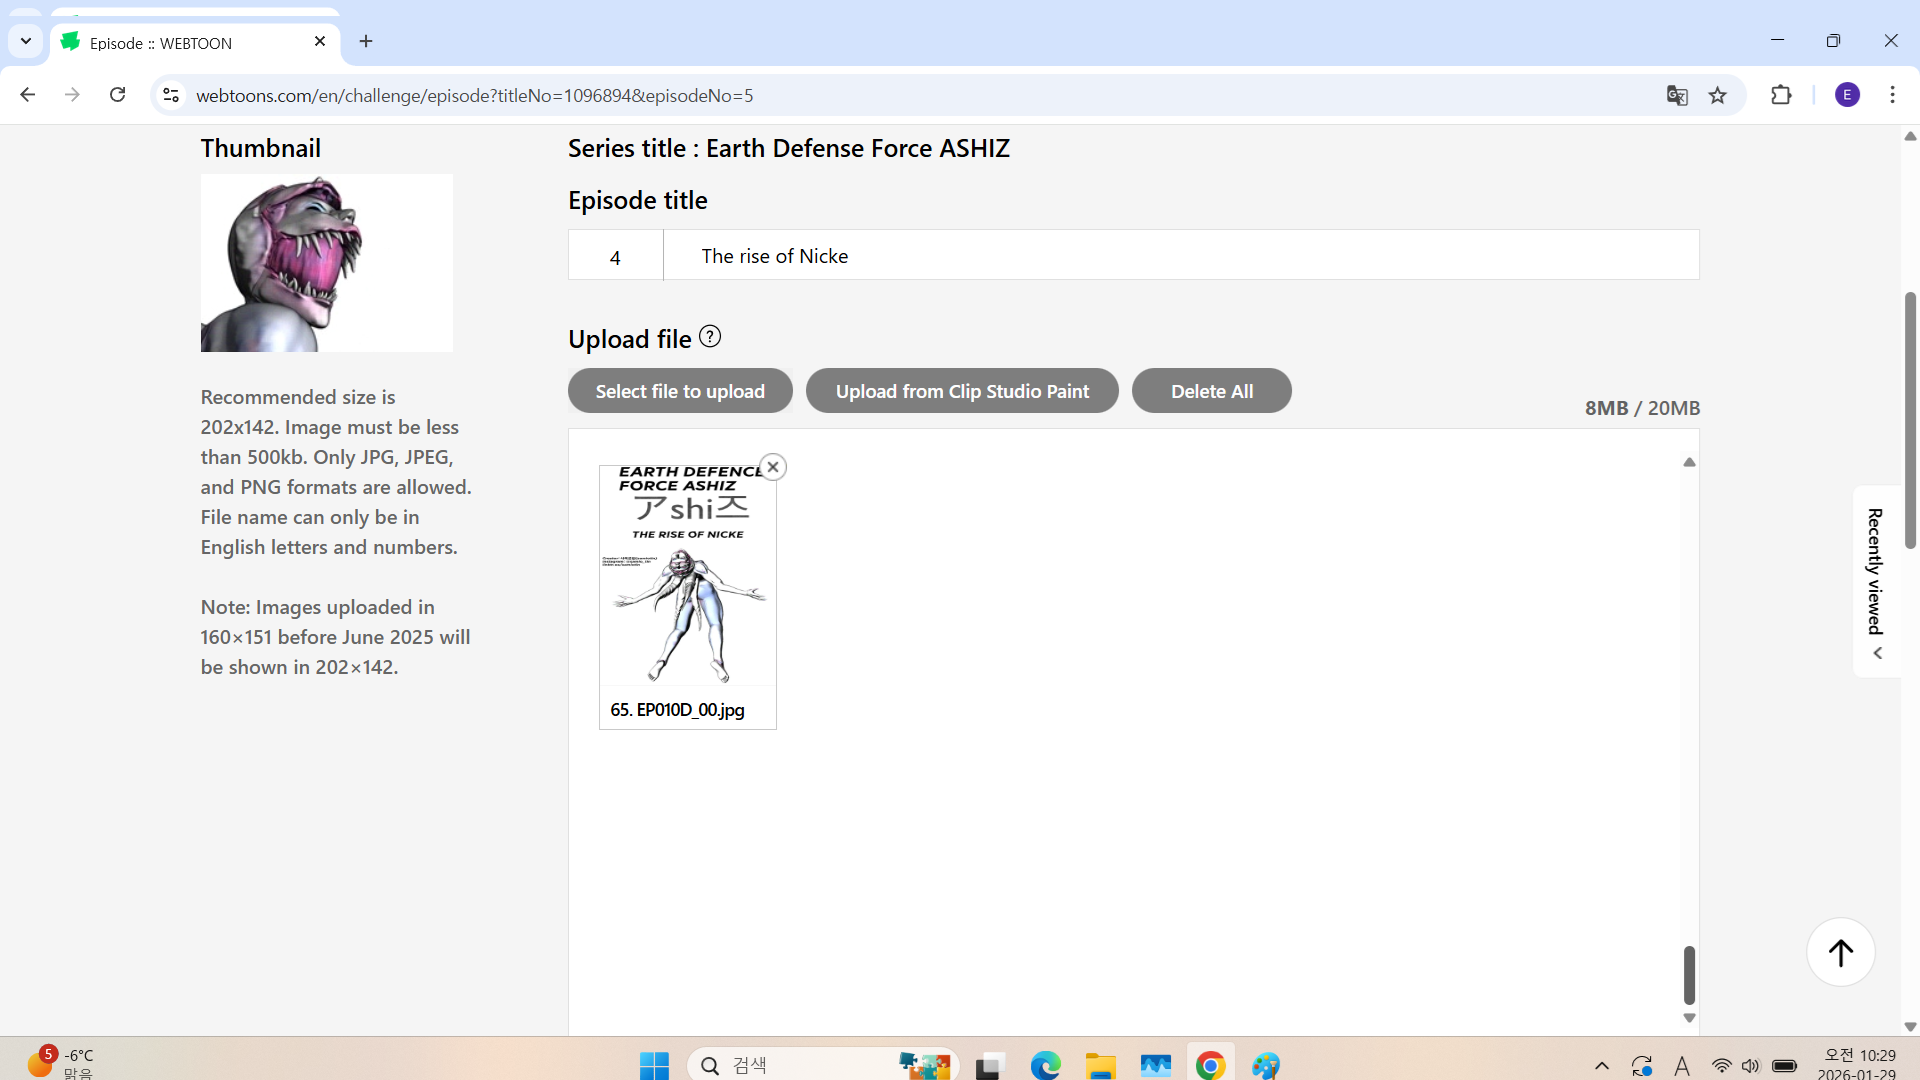The height and width of the screenshot is (1080, 1920).
Task: Click the Upload file help question icon
Action: point(710,337)
